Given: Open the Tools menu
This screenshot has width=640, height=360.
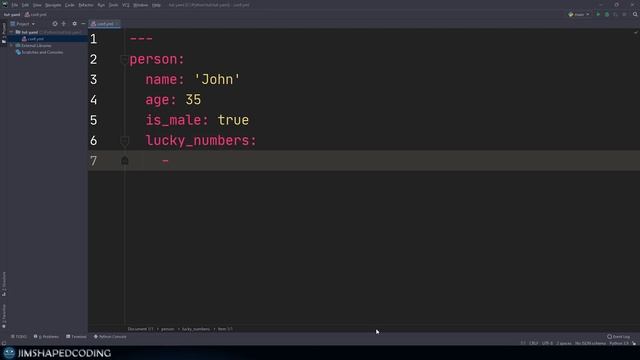Looking at the screenshot, I should (113, 5).
